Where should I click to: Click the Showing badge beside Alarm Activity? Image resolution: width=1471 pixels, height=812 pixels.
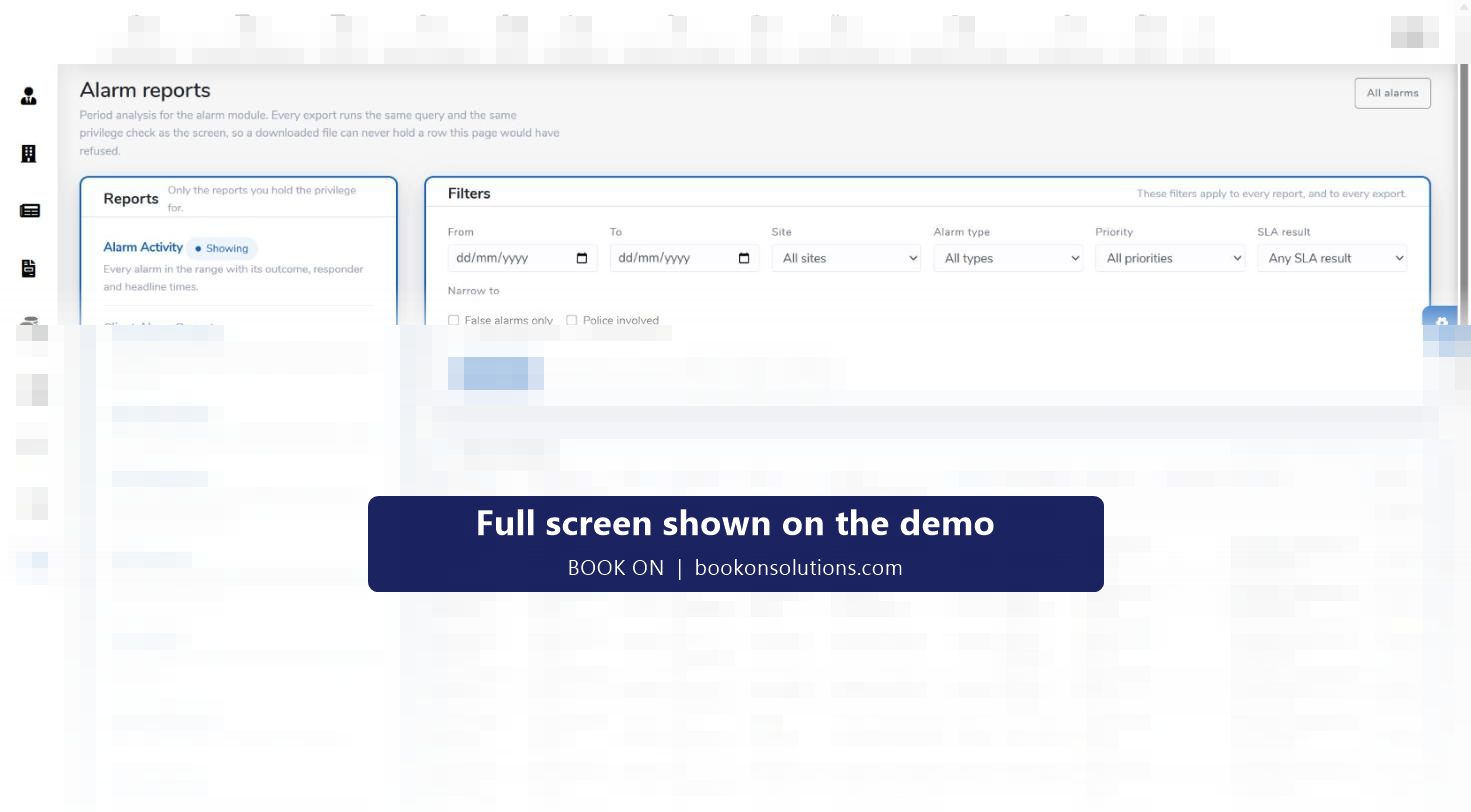[x=222, y=248]
